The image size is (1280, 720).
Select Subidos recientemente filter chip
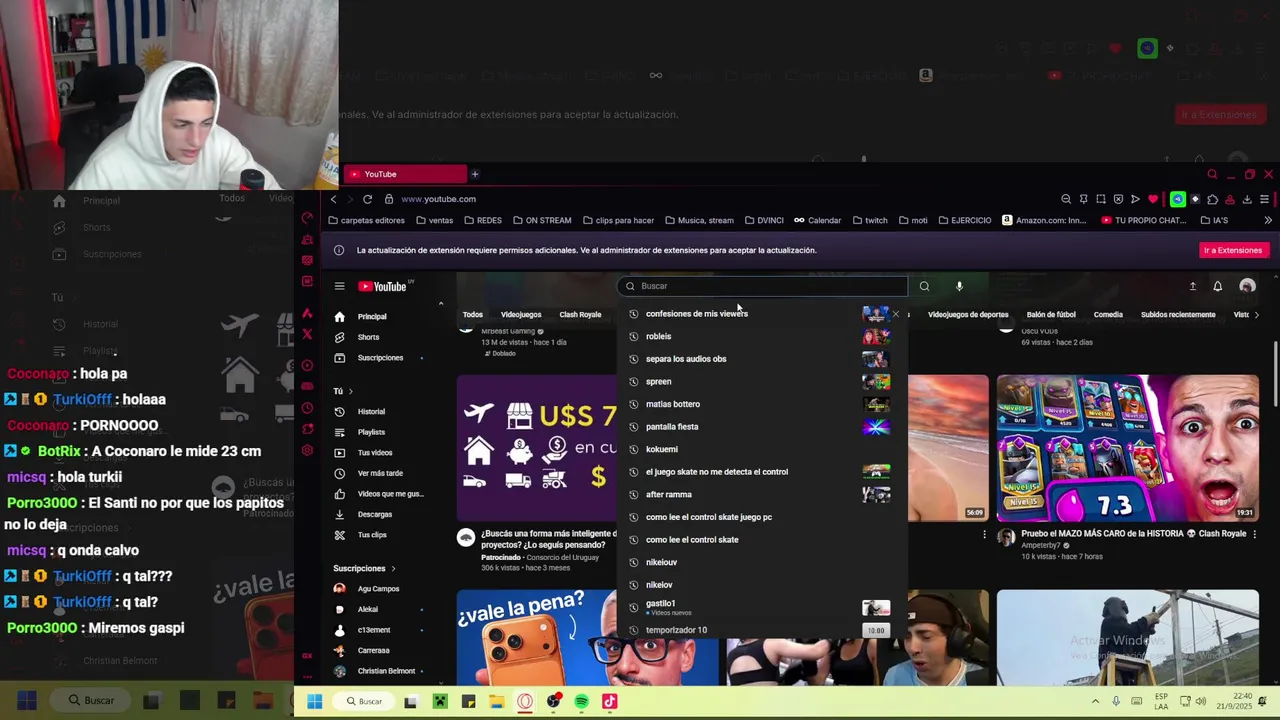point(1178,315)
